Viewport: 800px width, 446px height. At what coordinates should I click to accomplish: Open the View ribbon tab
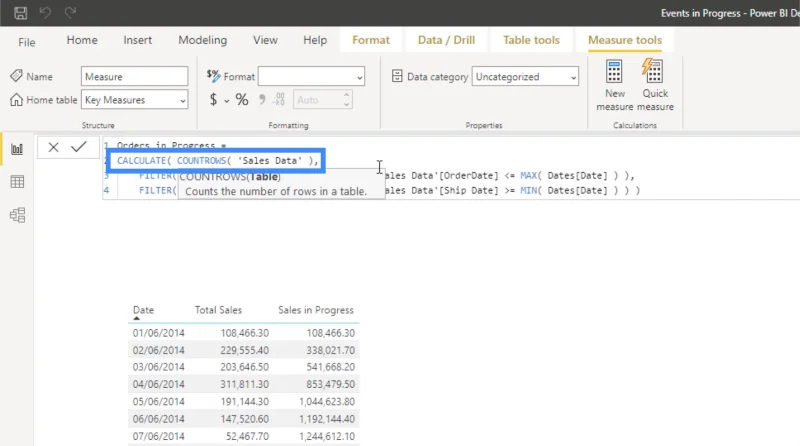(x=265, y=40)
